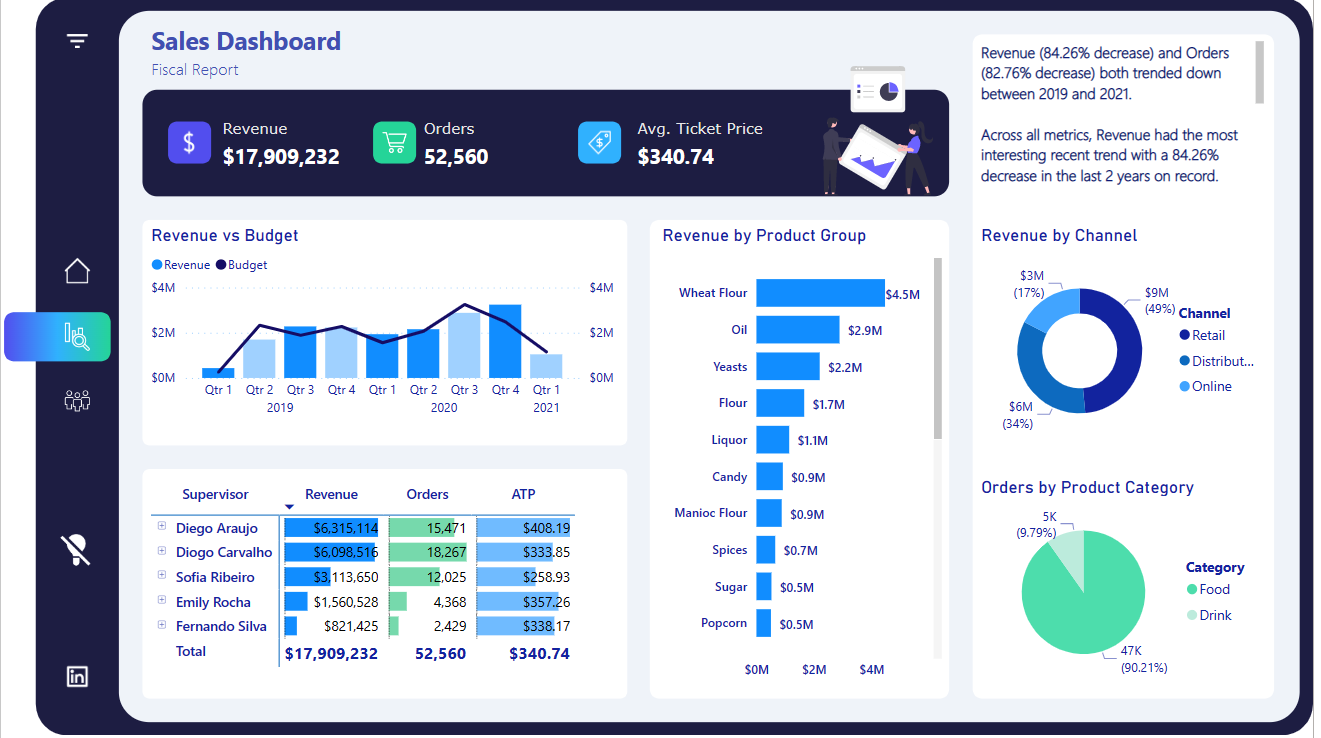The image size is (1321, 738).
Task: Click the Candy category label
Action: (730, 477)
